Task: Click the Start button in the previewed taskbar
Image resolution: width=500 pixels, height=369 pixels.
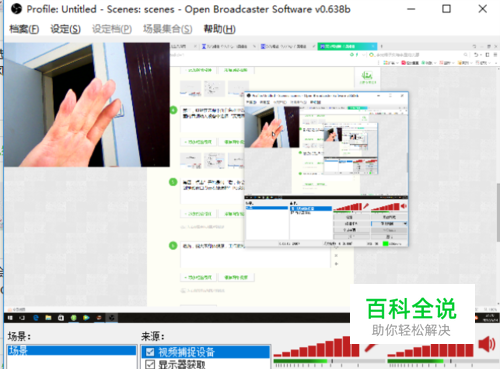Action: (10, 318)
